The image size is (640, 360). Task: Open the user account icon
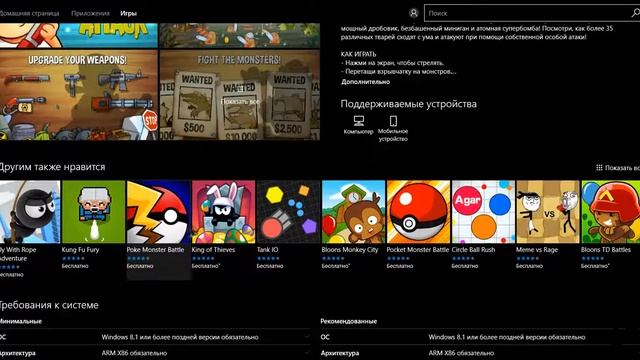pos(413,13)
